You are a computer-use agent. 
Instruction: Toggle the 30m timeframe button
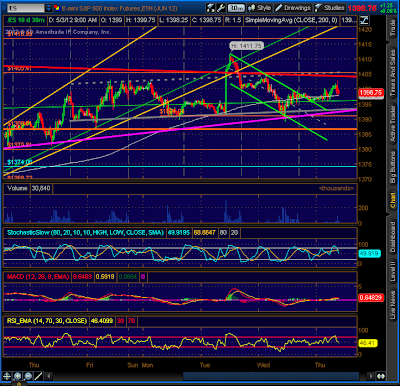tap(236, 8)
